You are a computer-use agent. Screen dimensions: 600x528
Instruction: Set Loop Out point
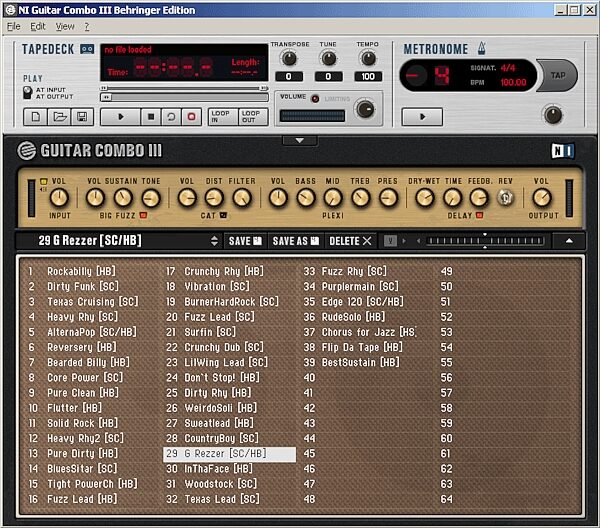tap(253, 117)
